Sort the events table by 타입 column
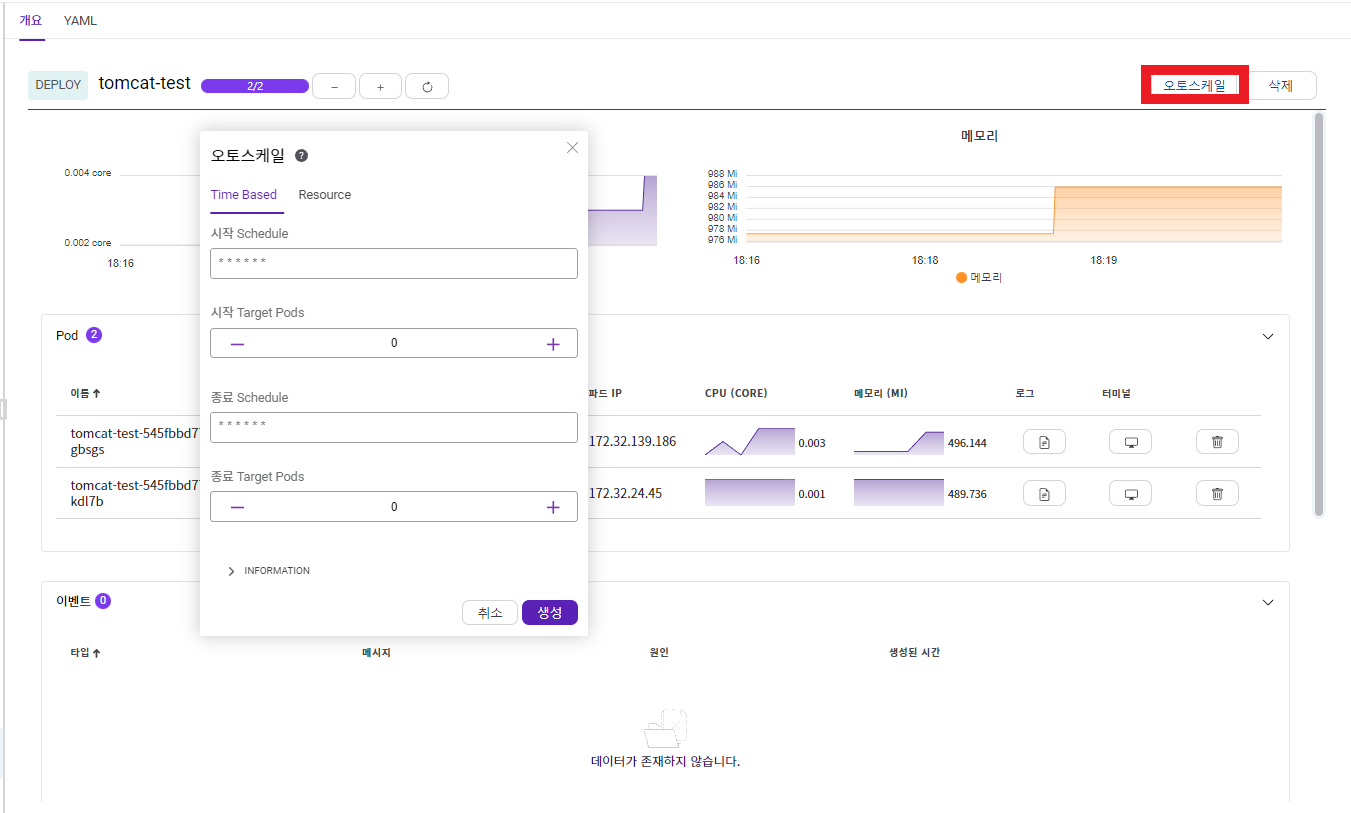 point(85,652)
